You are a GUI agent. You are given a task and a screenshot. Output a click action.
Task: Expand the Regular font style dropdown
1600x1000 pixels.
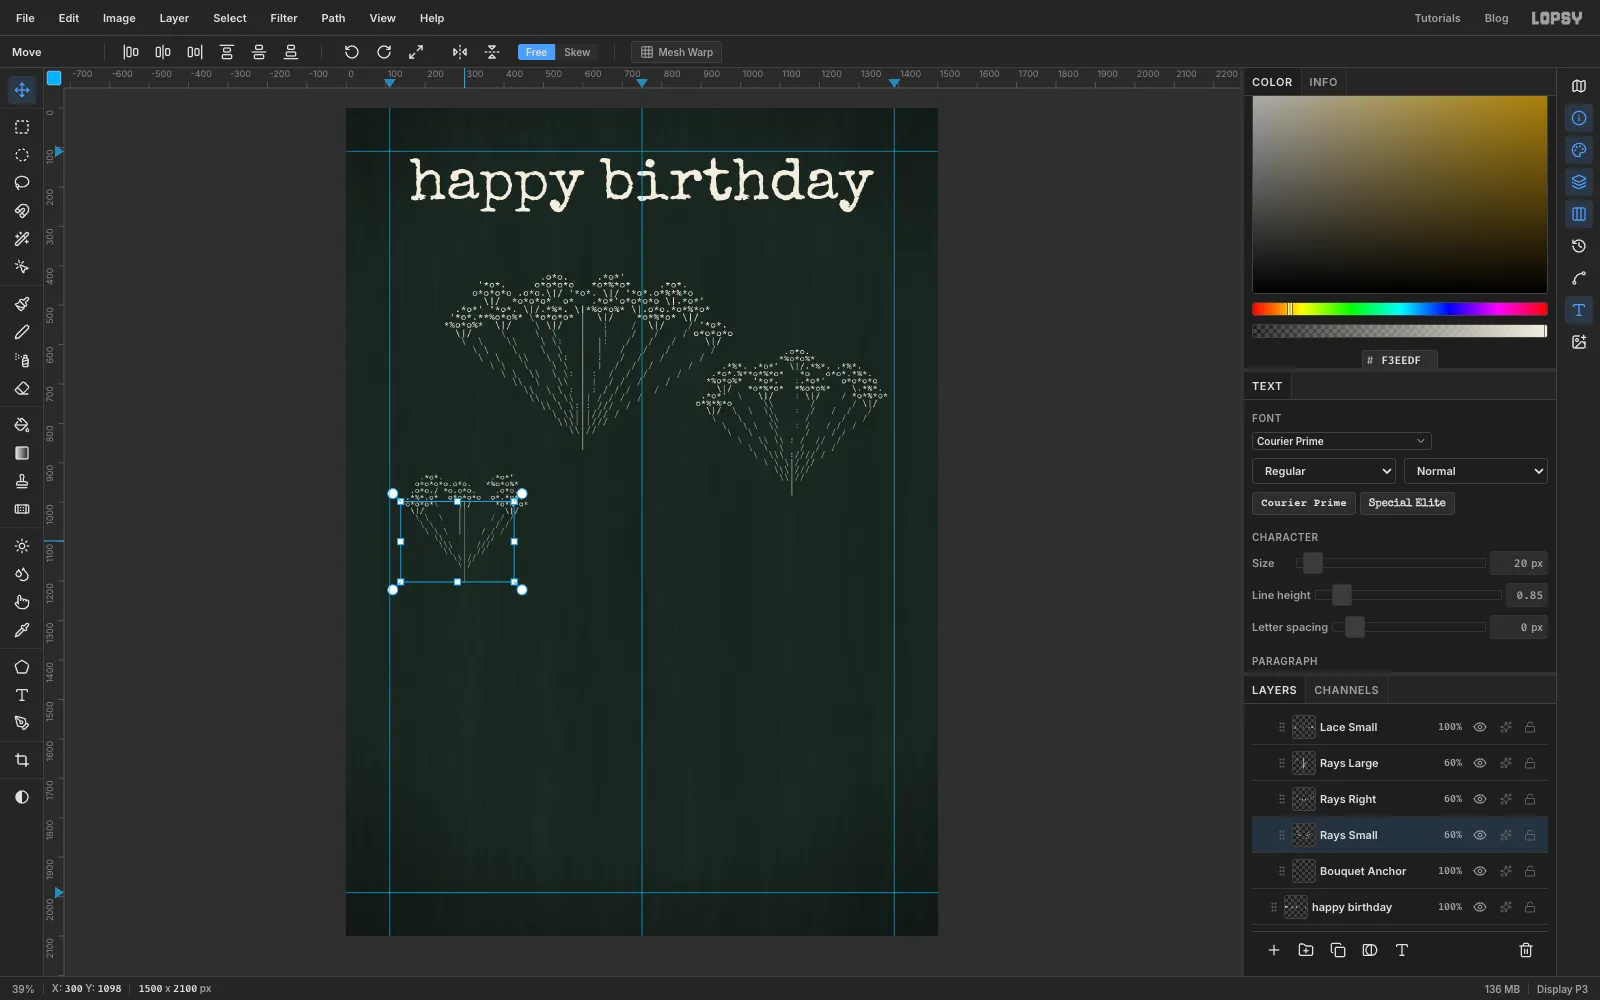tap(1324, 471)
